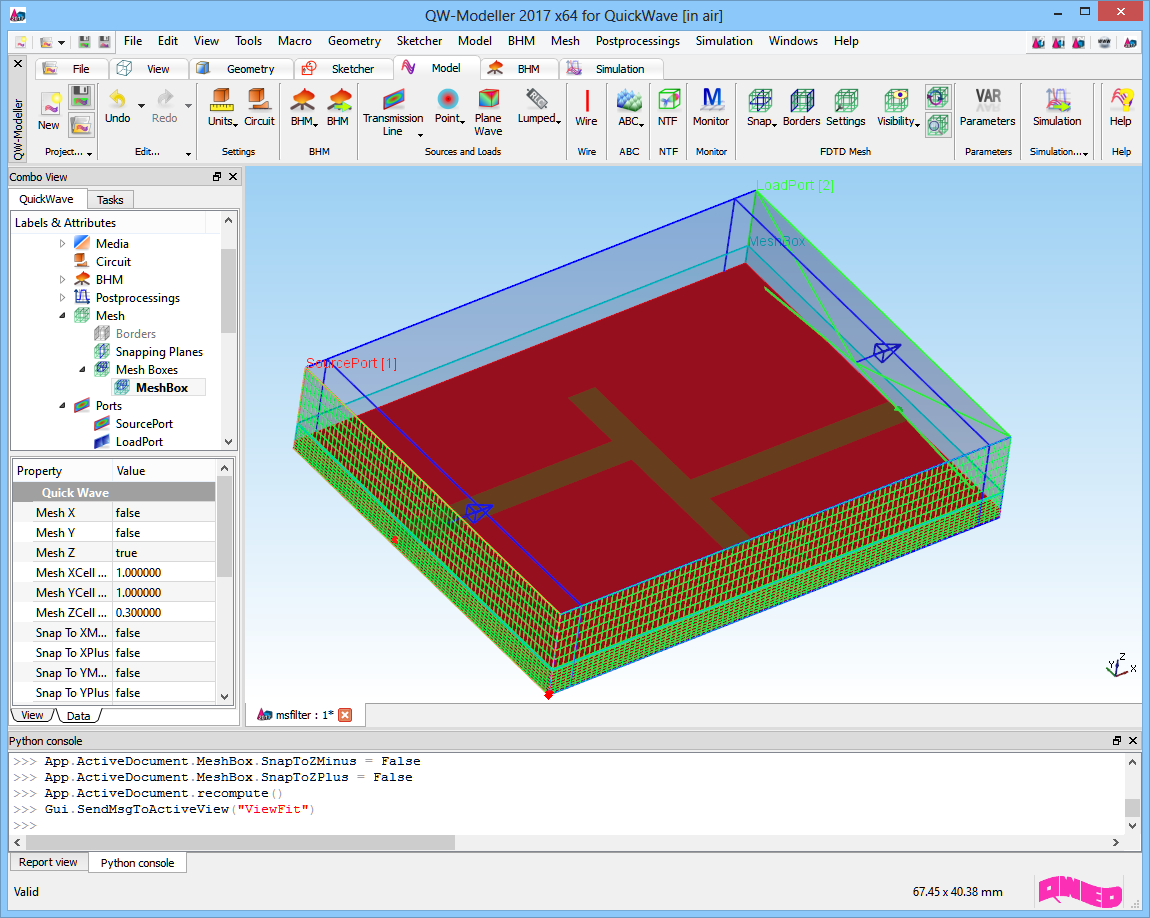
Task: Click the property panel vertical scrollbar
Action: [x=224, y=526]
